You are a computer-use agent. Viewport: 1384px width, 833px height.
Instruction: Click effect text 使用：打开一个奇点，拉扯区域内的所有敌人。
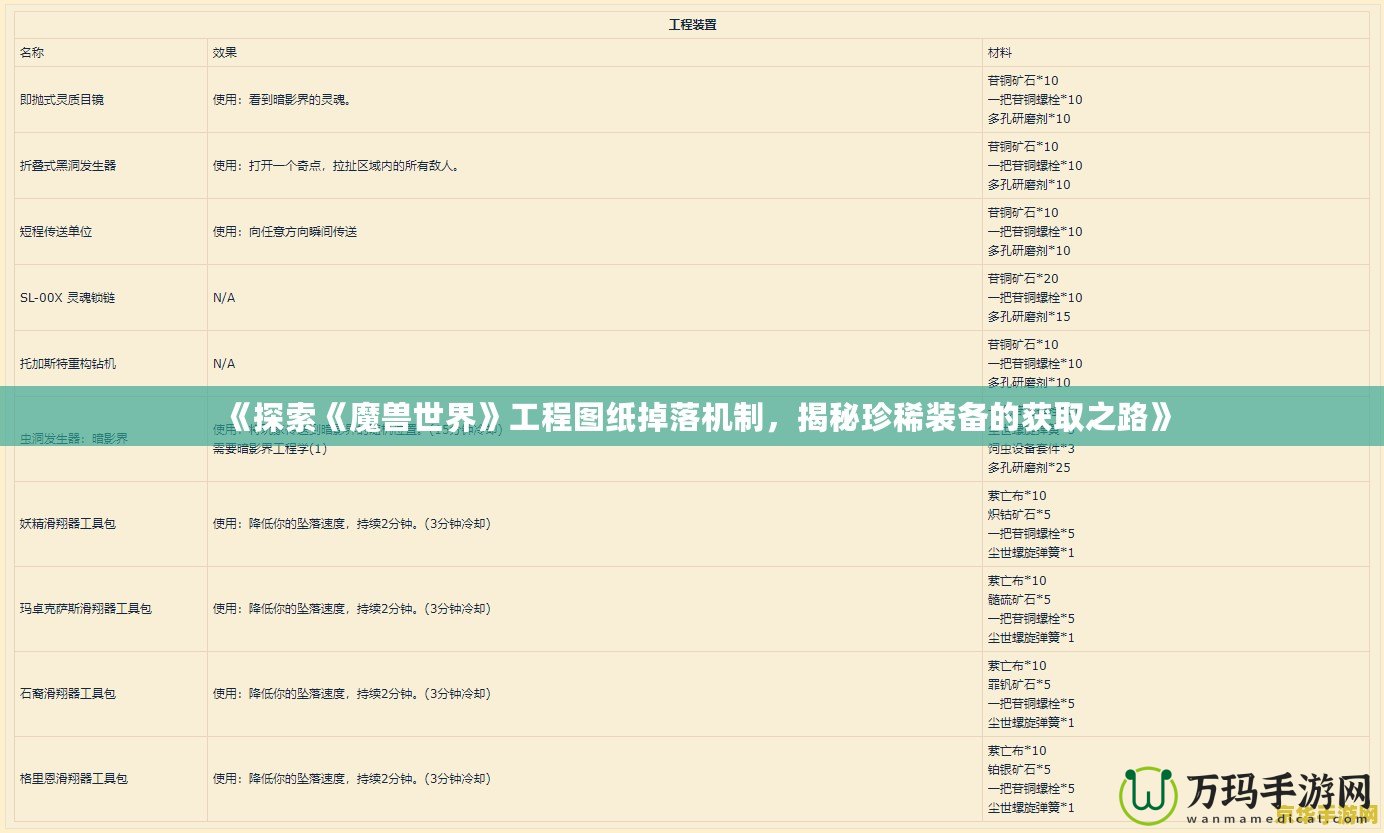coord(337,166)
